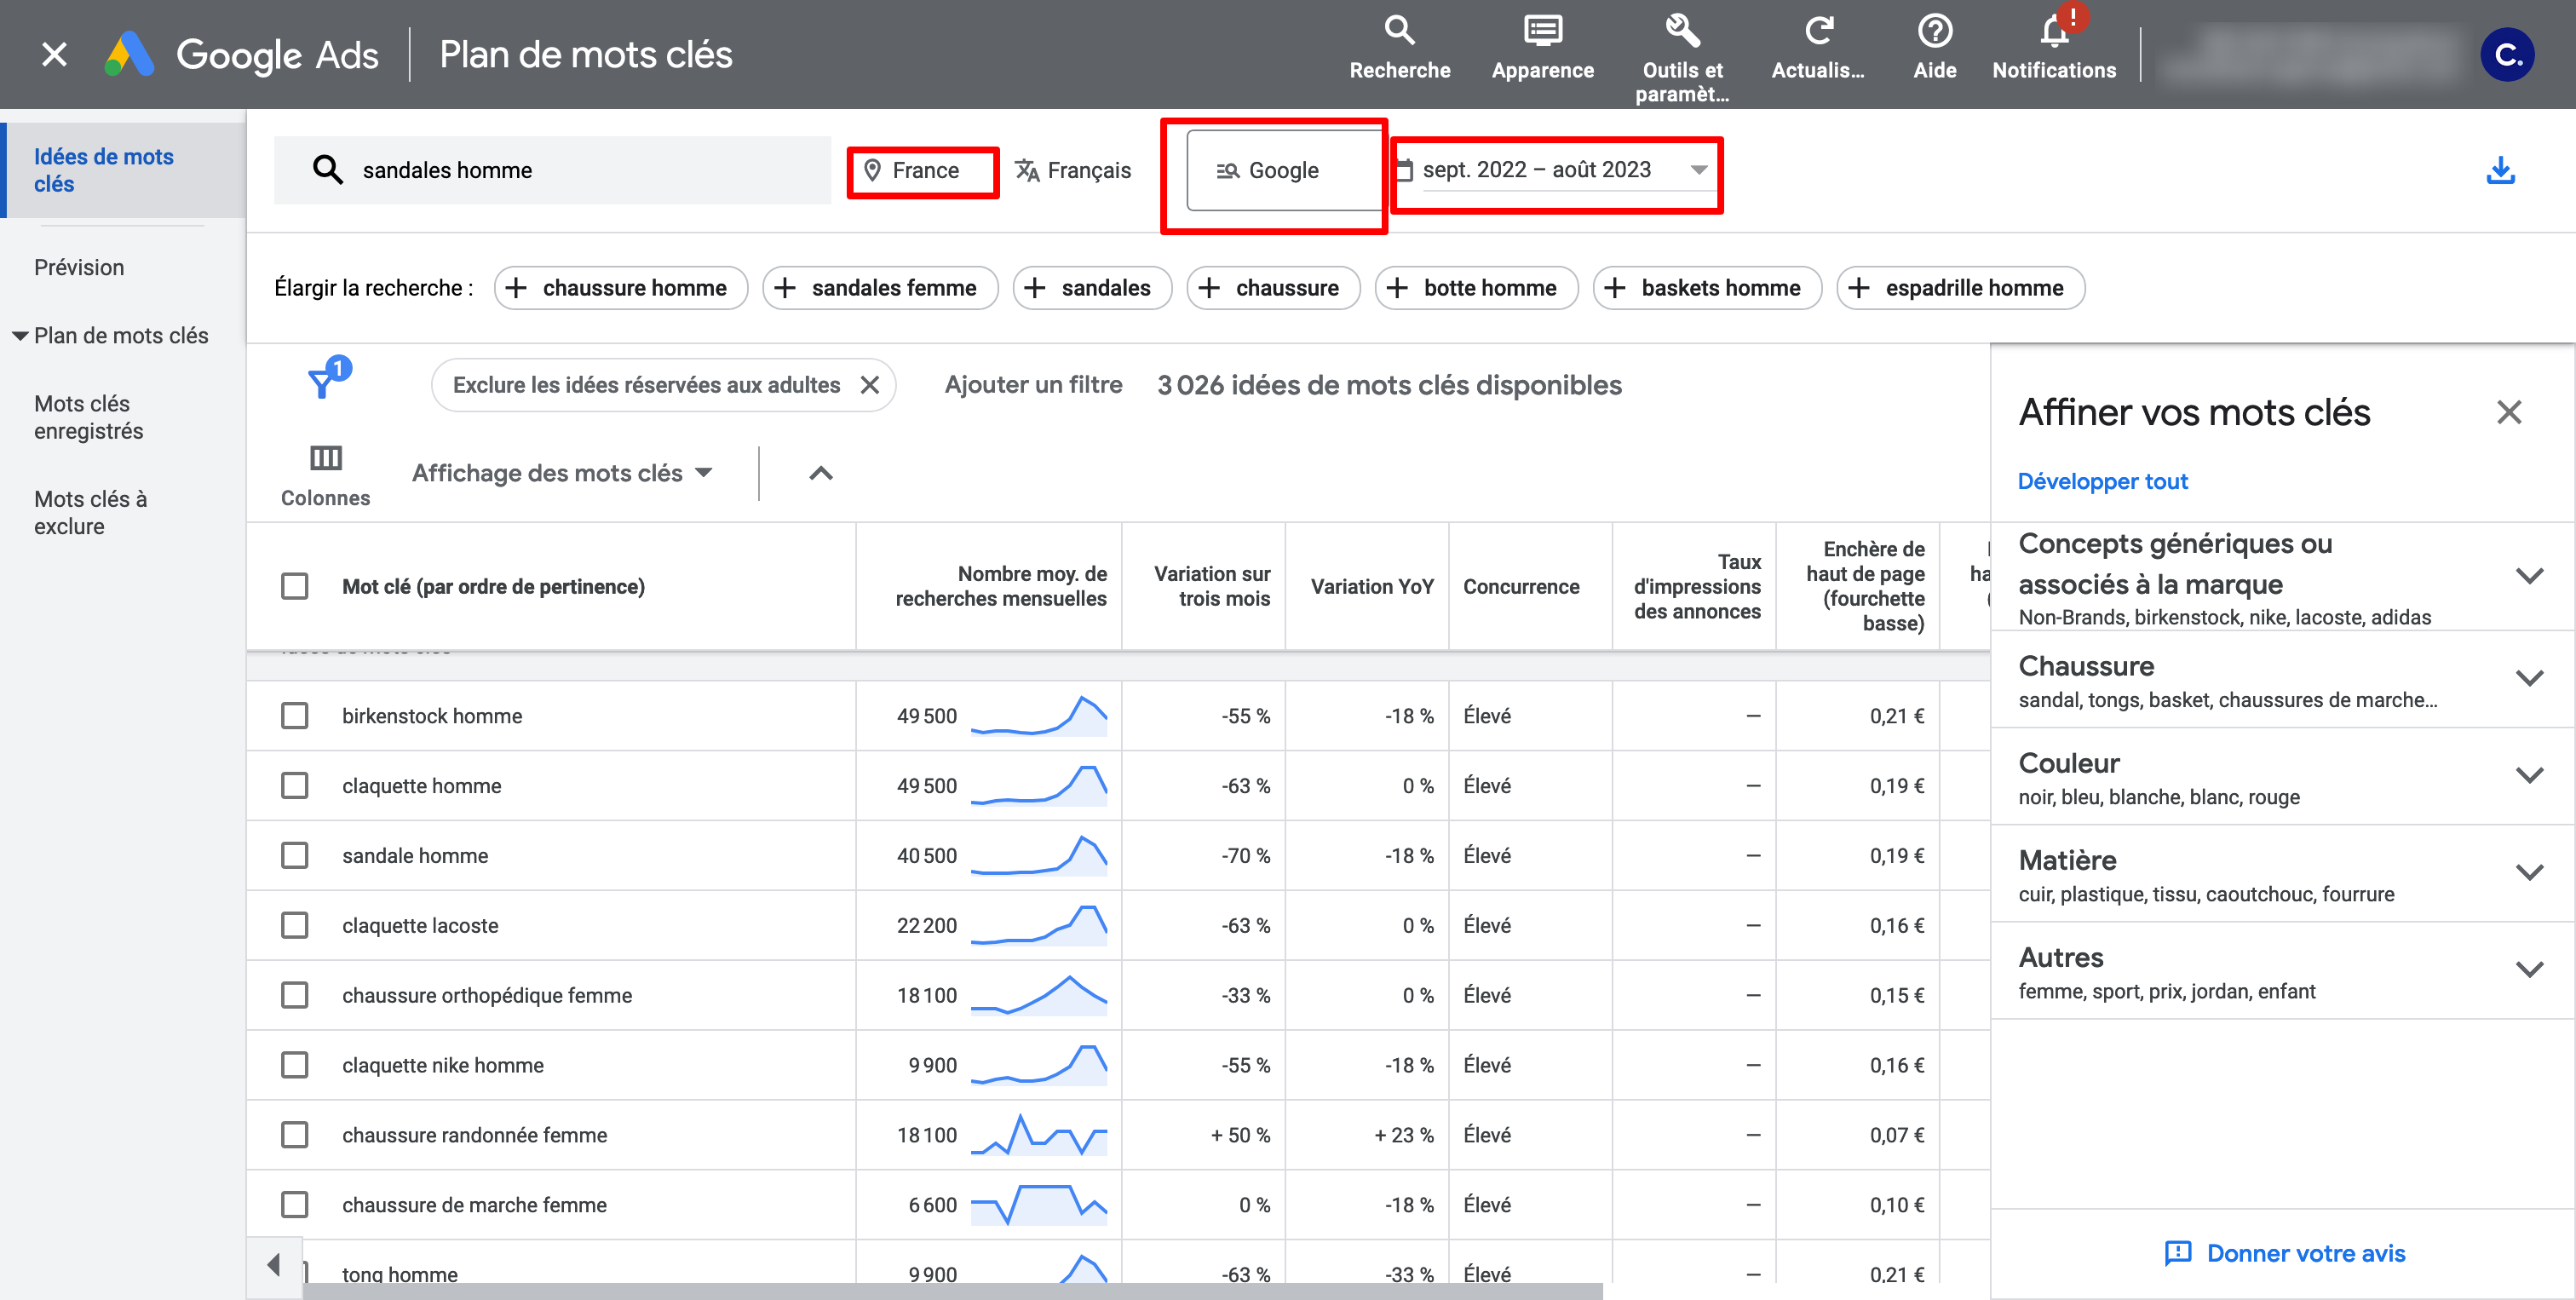This screenshot has width=2576, height=1300.
Task: Add the sandales suggestion chip
Action: click(1092, 288)
